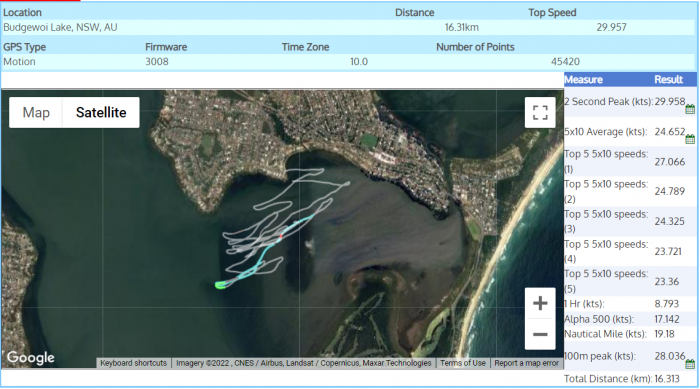Click Report a map error link

(x=526, y=363)
